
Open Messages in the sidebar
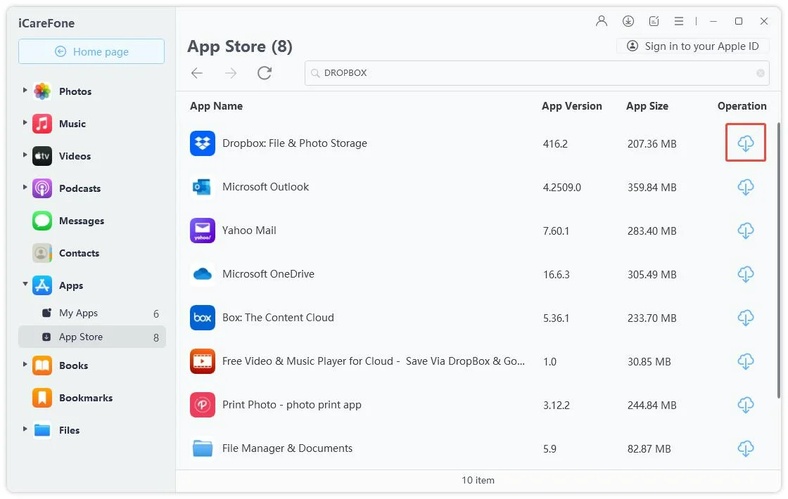[x=81, y=221]
